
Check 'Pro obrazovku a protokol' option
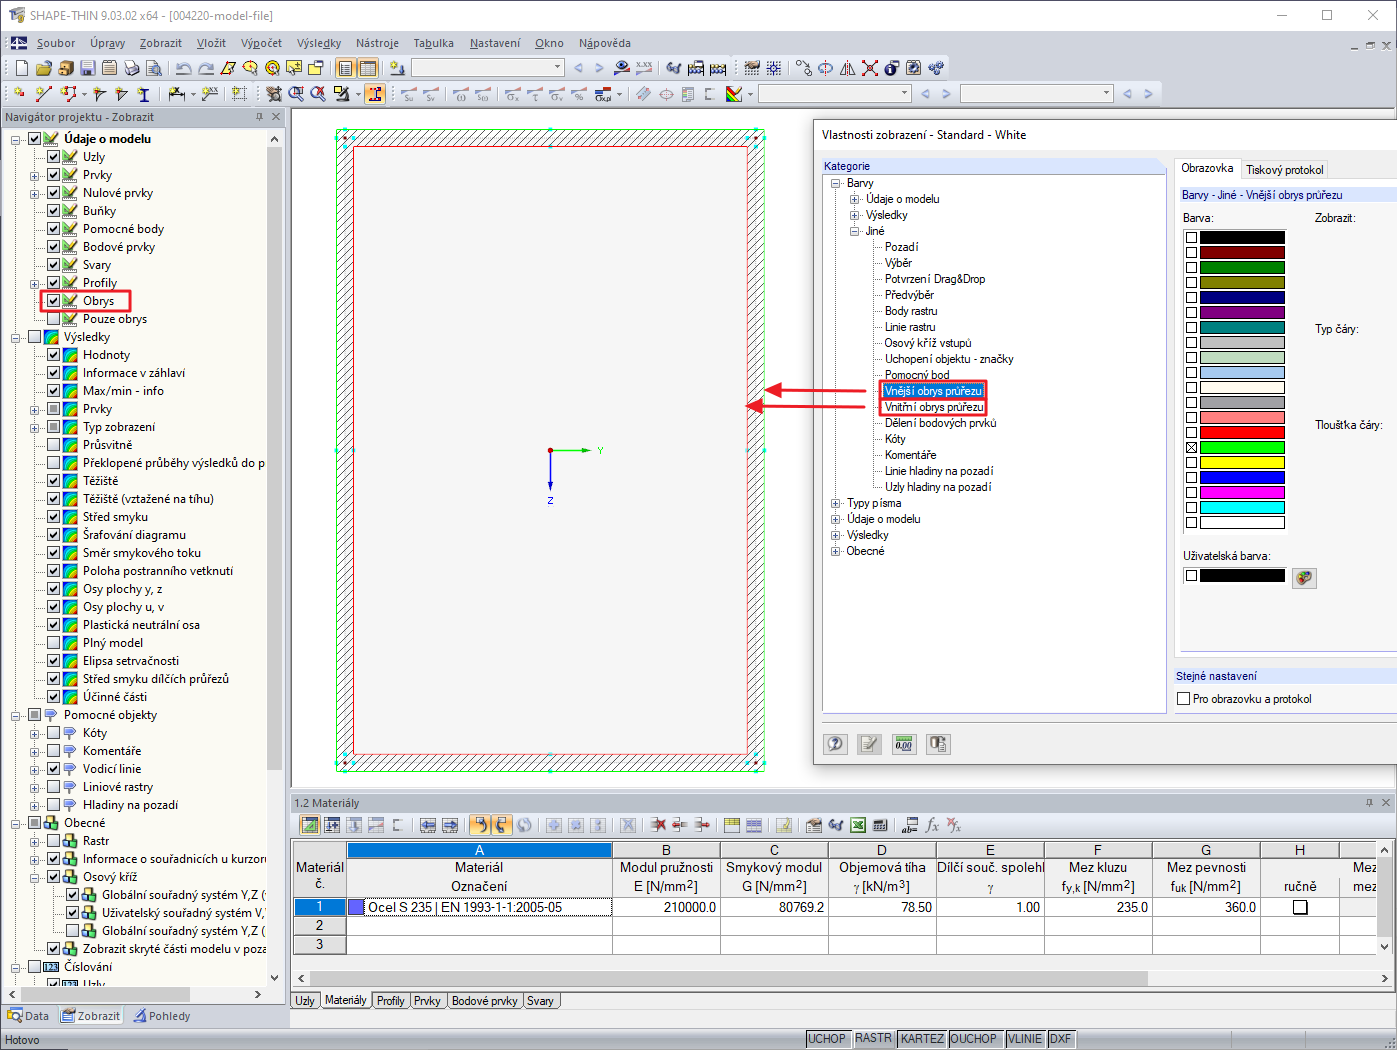click(x=1184, y=699)
